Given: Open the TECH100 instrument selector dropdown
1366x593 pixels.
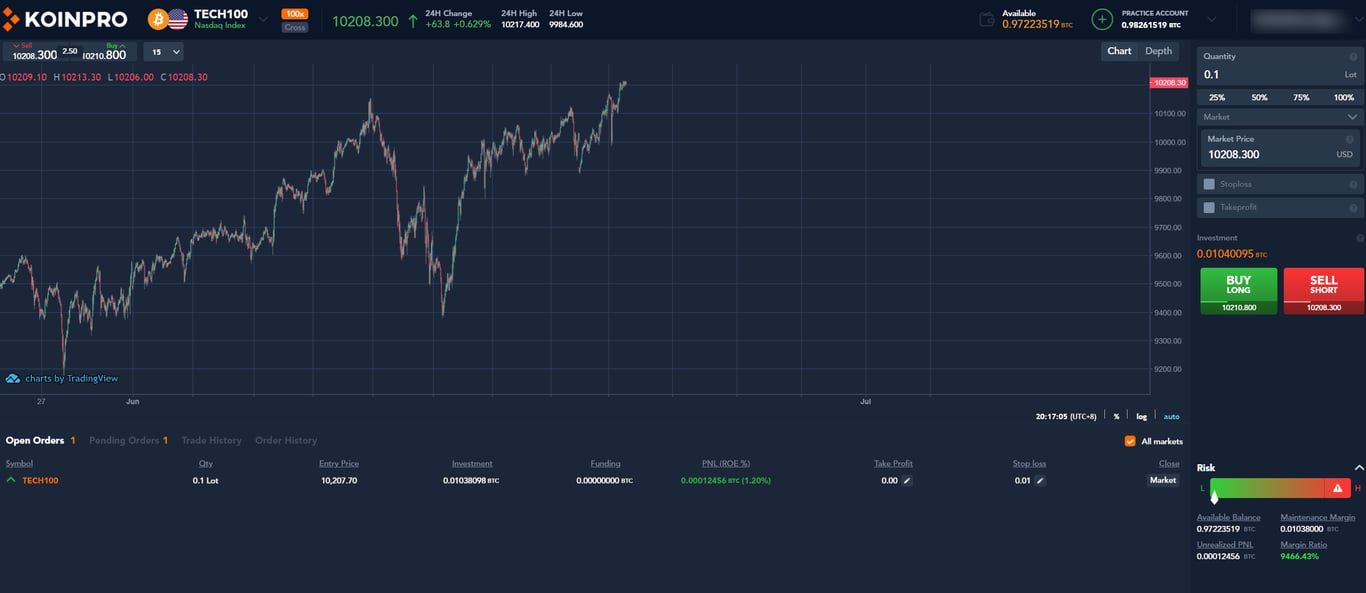Looking at the screenshot, I should click(262, 18).
